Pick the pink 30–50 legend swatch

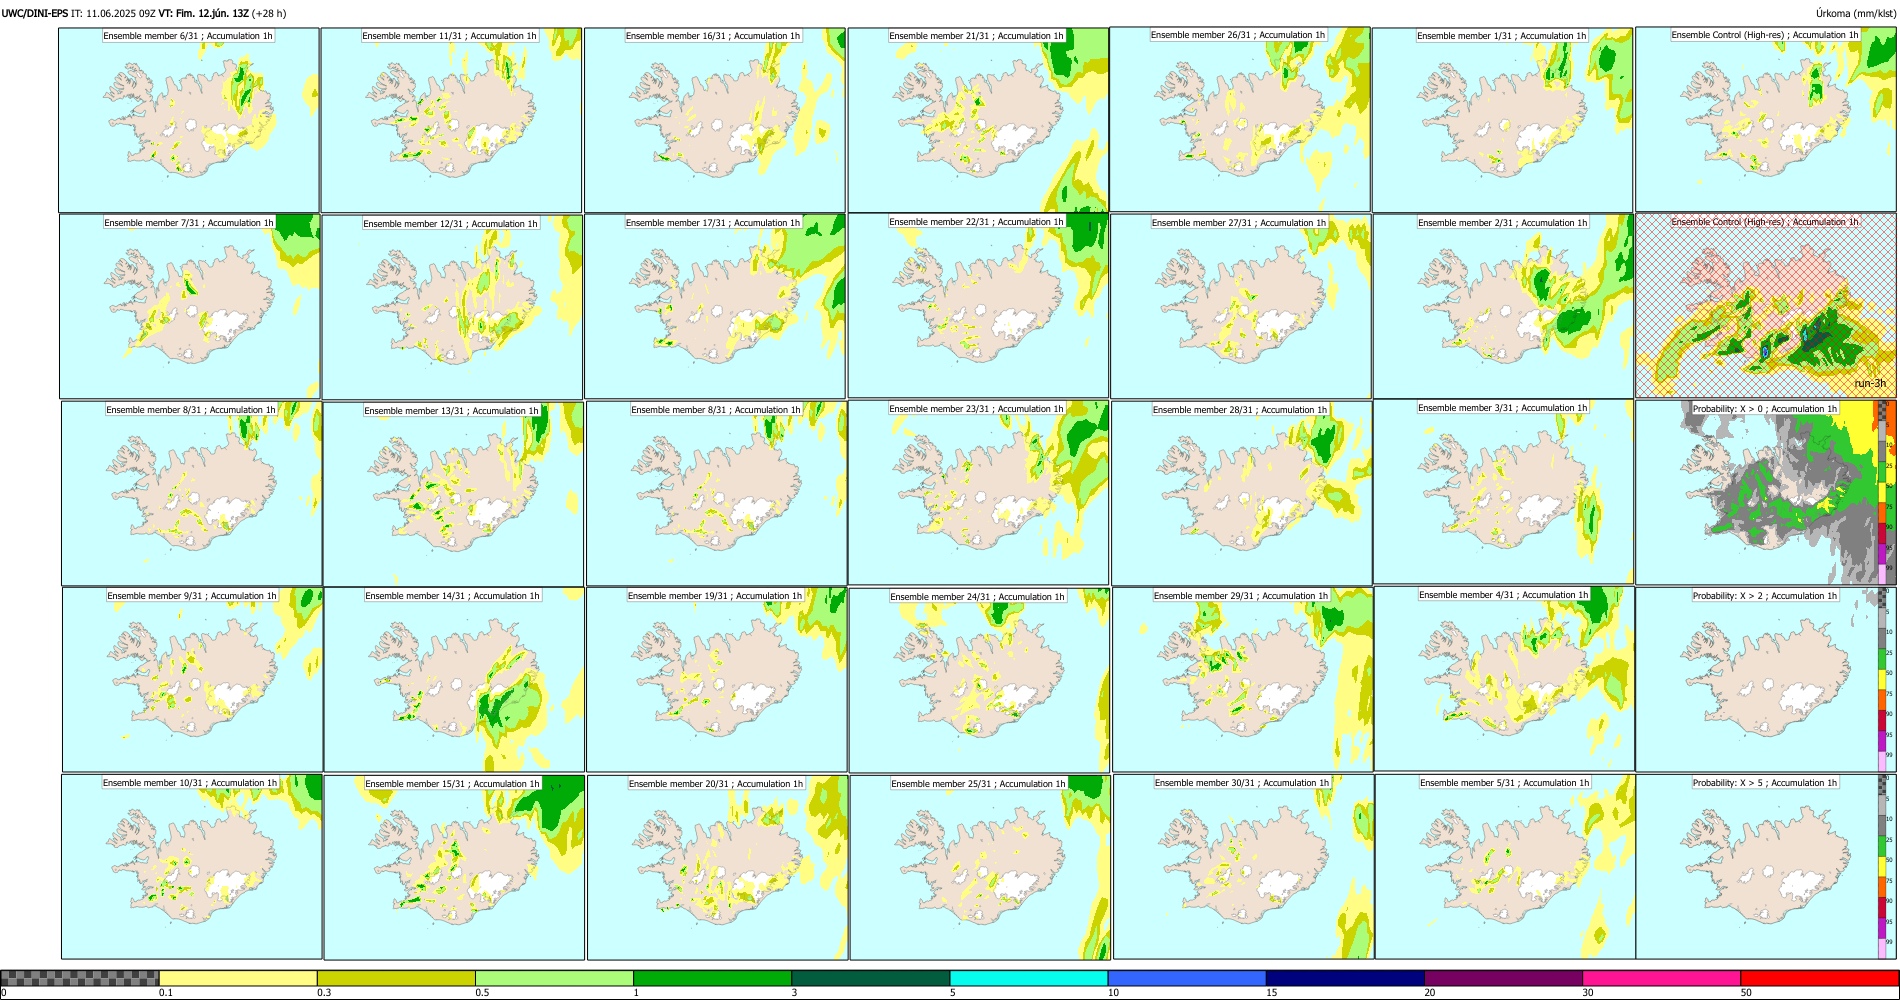[1661, 978]
